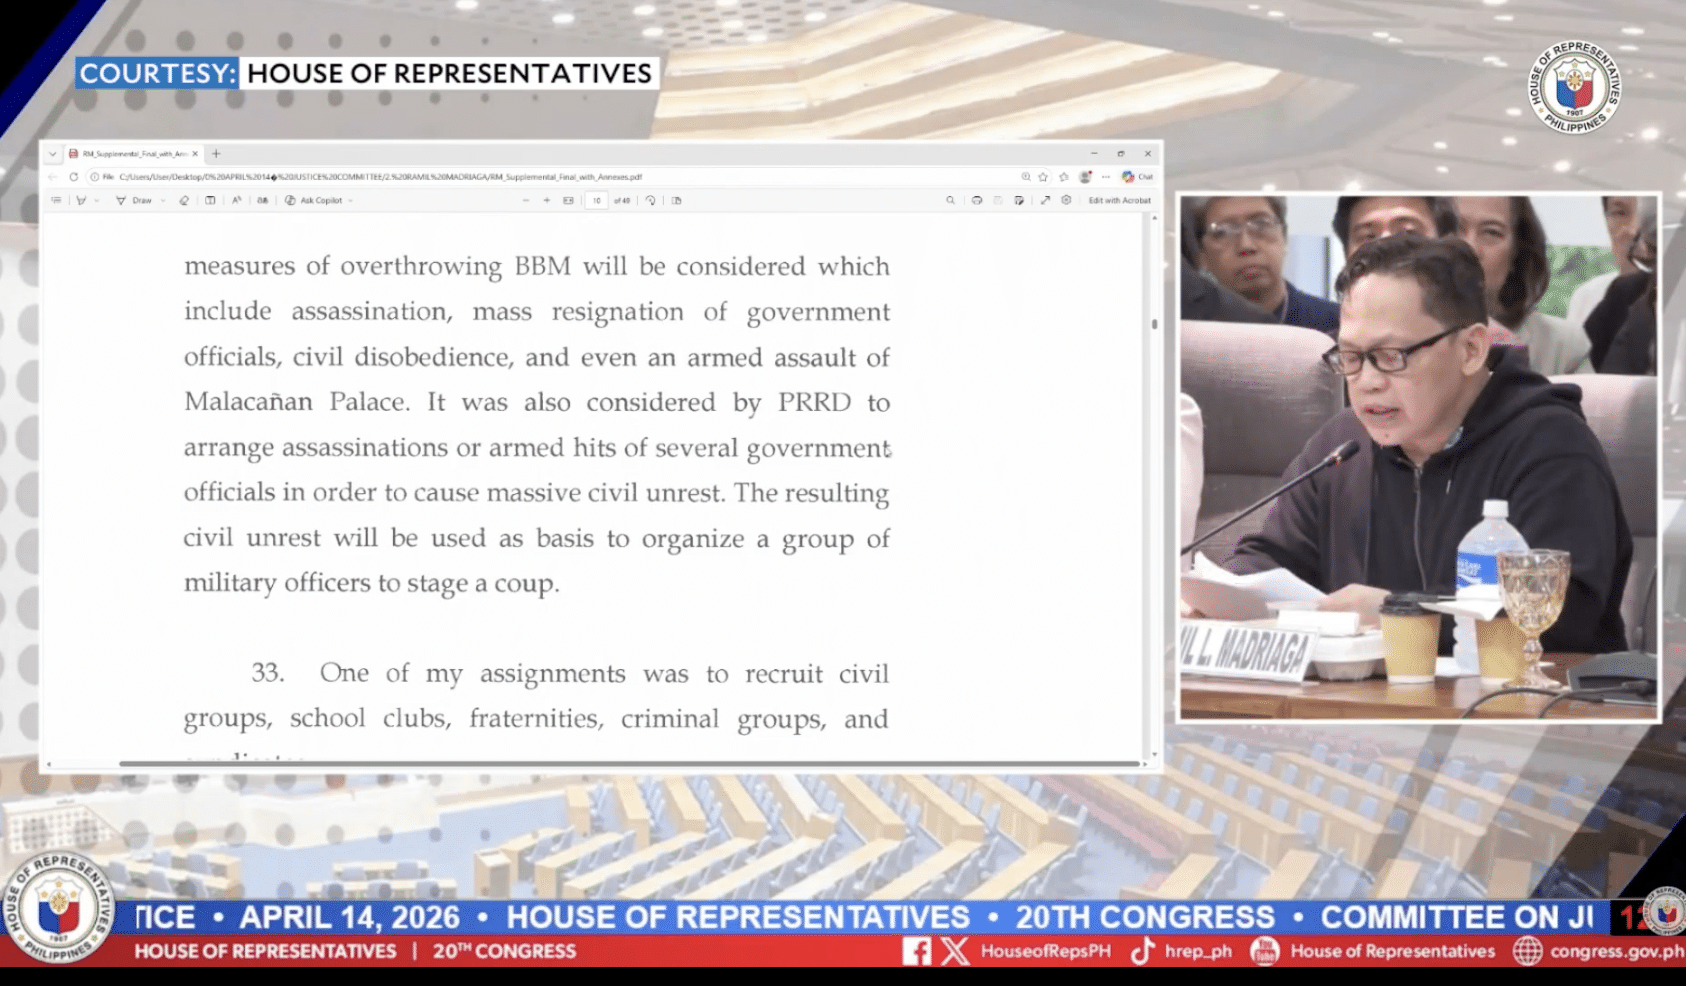This screenshot has height=986, width=1686.
Task: Zoom in using the plus button
Action: 547,200
